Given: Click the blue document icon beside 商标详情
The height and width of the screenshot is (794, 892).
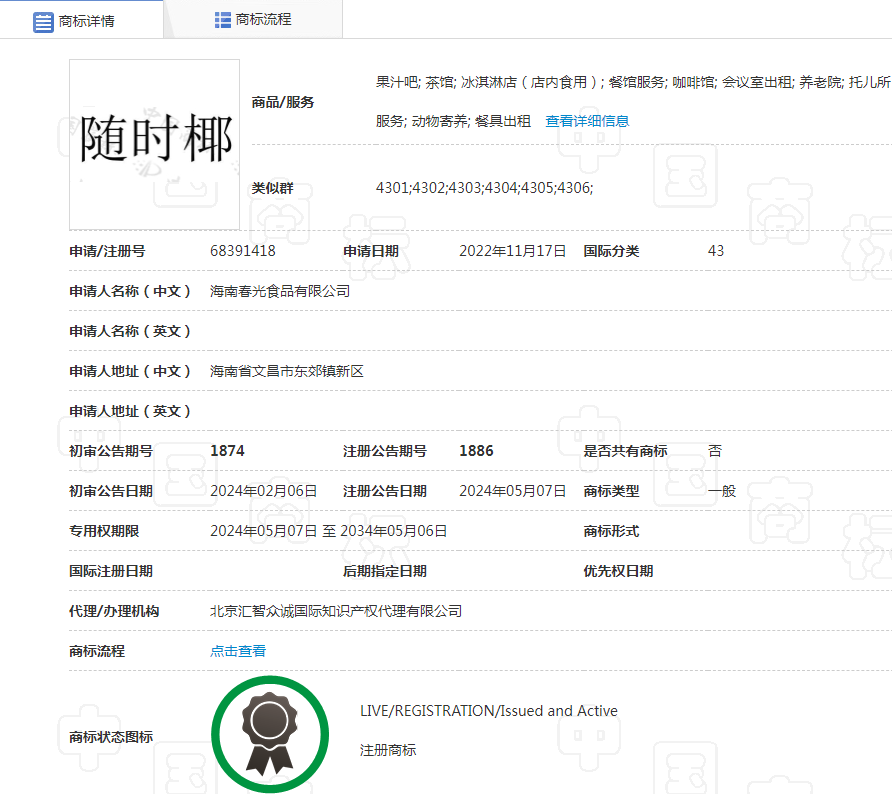Looking at the screenshot, I should pos(43,22).
